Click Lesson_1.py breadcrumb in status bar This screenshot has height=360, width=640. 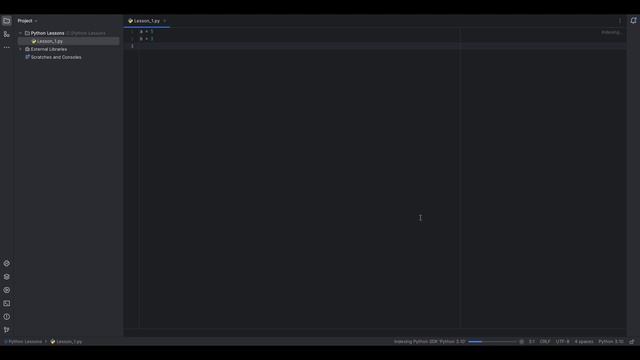click(x=67, y=342)
